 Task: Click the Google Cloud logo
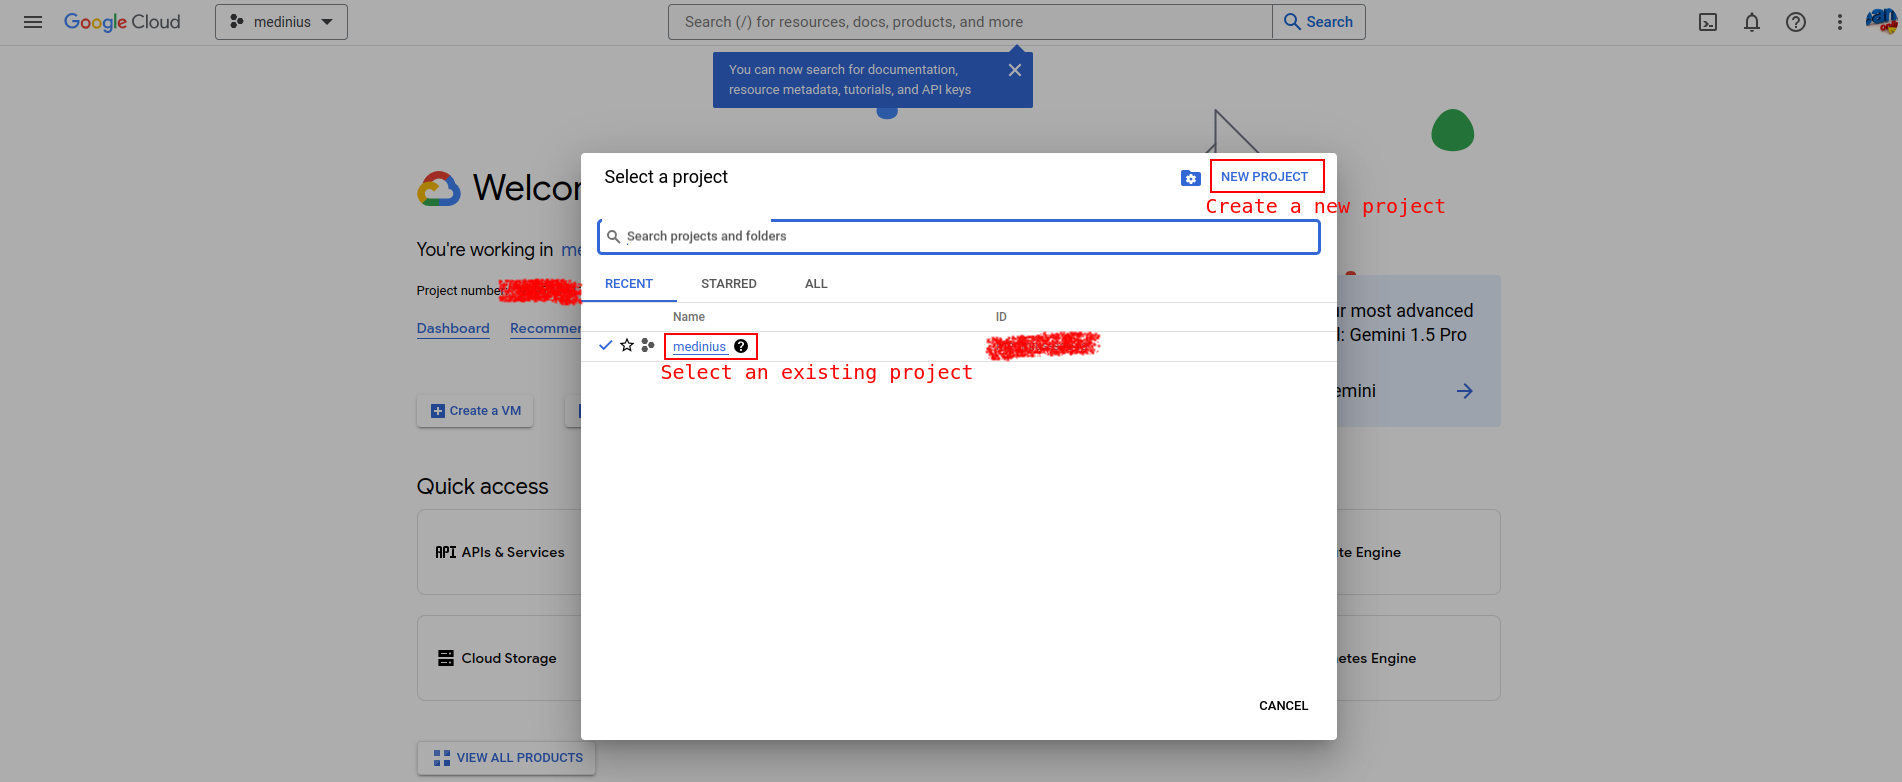(122, 22)
